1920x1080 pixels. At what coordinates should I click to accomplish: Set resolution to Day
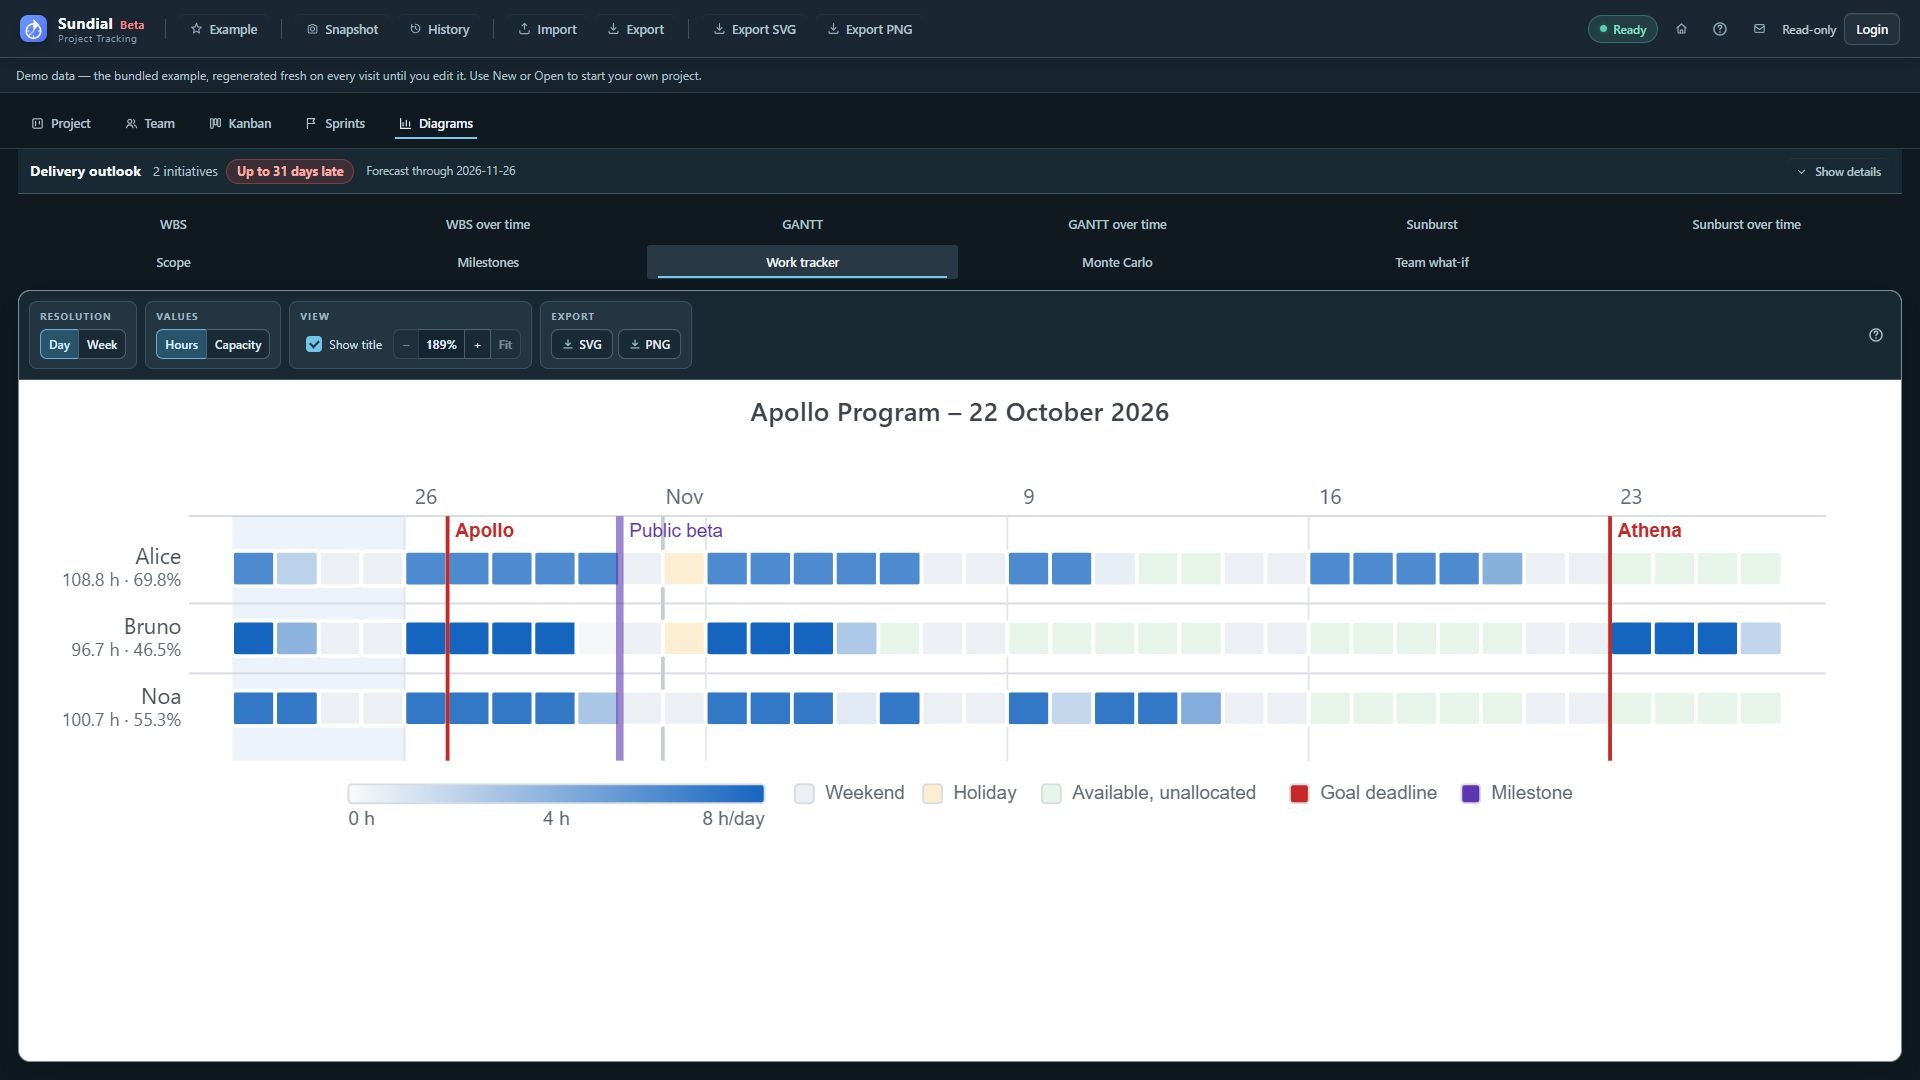[59, 345]
